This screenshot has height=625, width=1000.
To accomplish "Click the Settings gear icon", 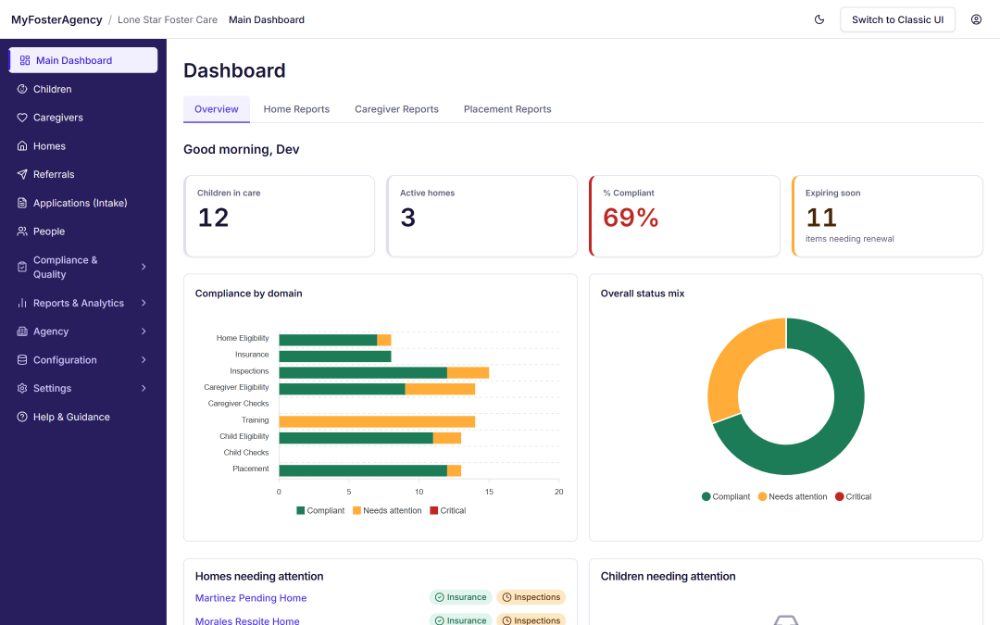I will click(22, 388).
